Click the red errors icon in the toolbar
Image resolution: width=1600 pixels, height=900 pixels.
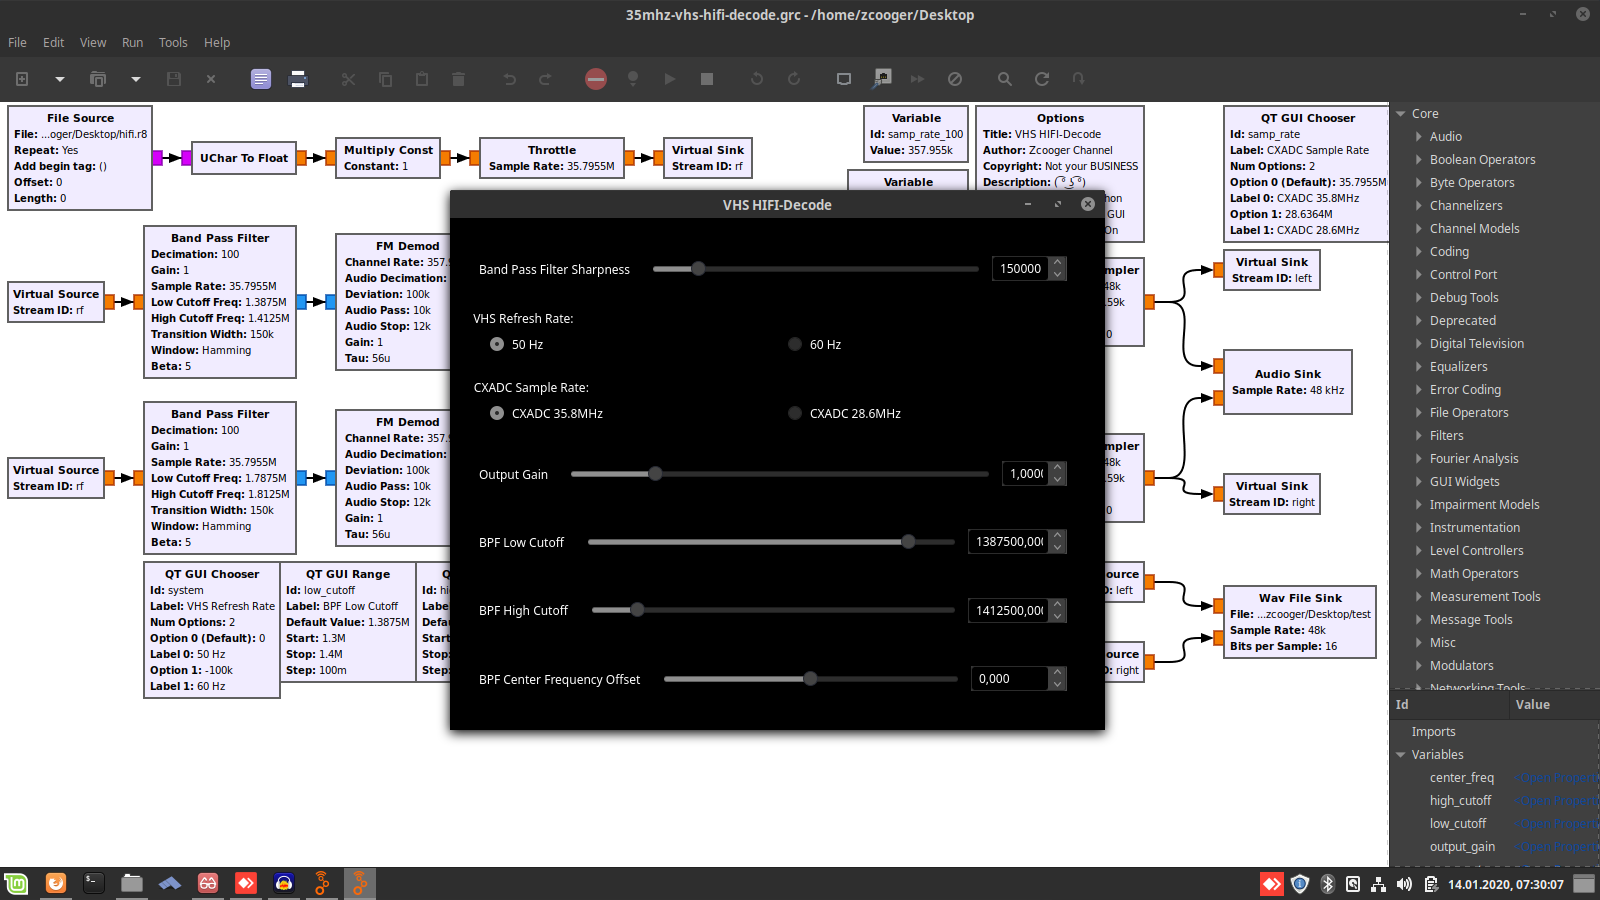click(x=596, y=79)
